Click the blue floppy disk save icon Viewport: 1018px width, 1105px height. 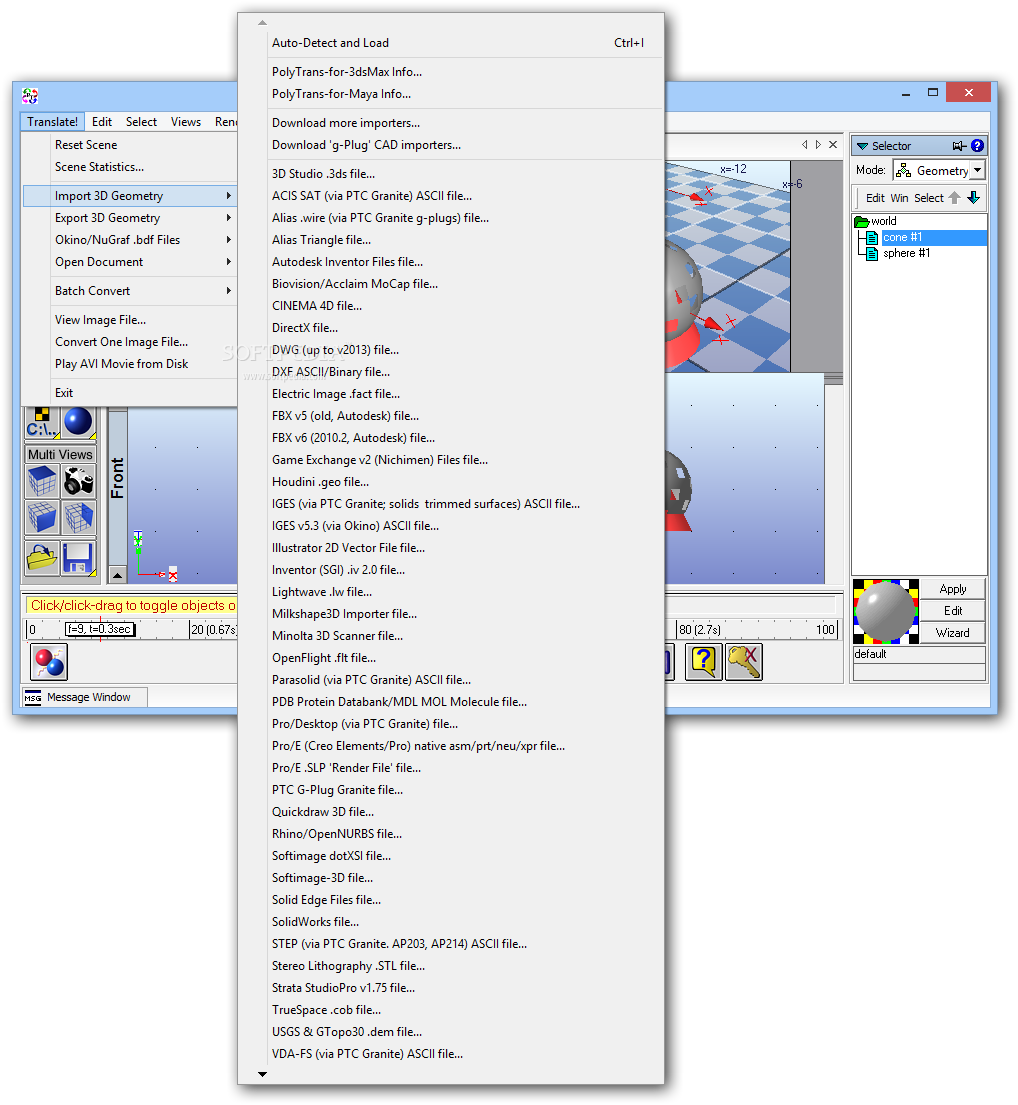(x=78, y=558)
